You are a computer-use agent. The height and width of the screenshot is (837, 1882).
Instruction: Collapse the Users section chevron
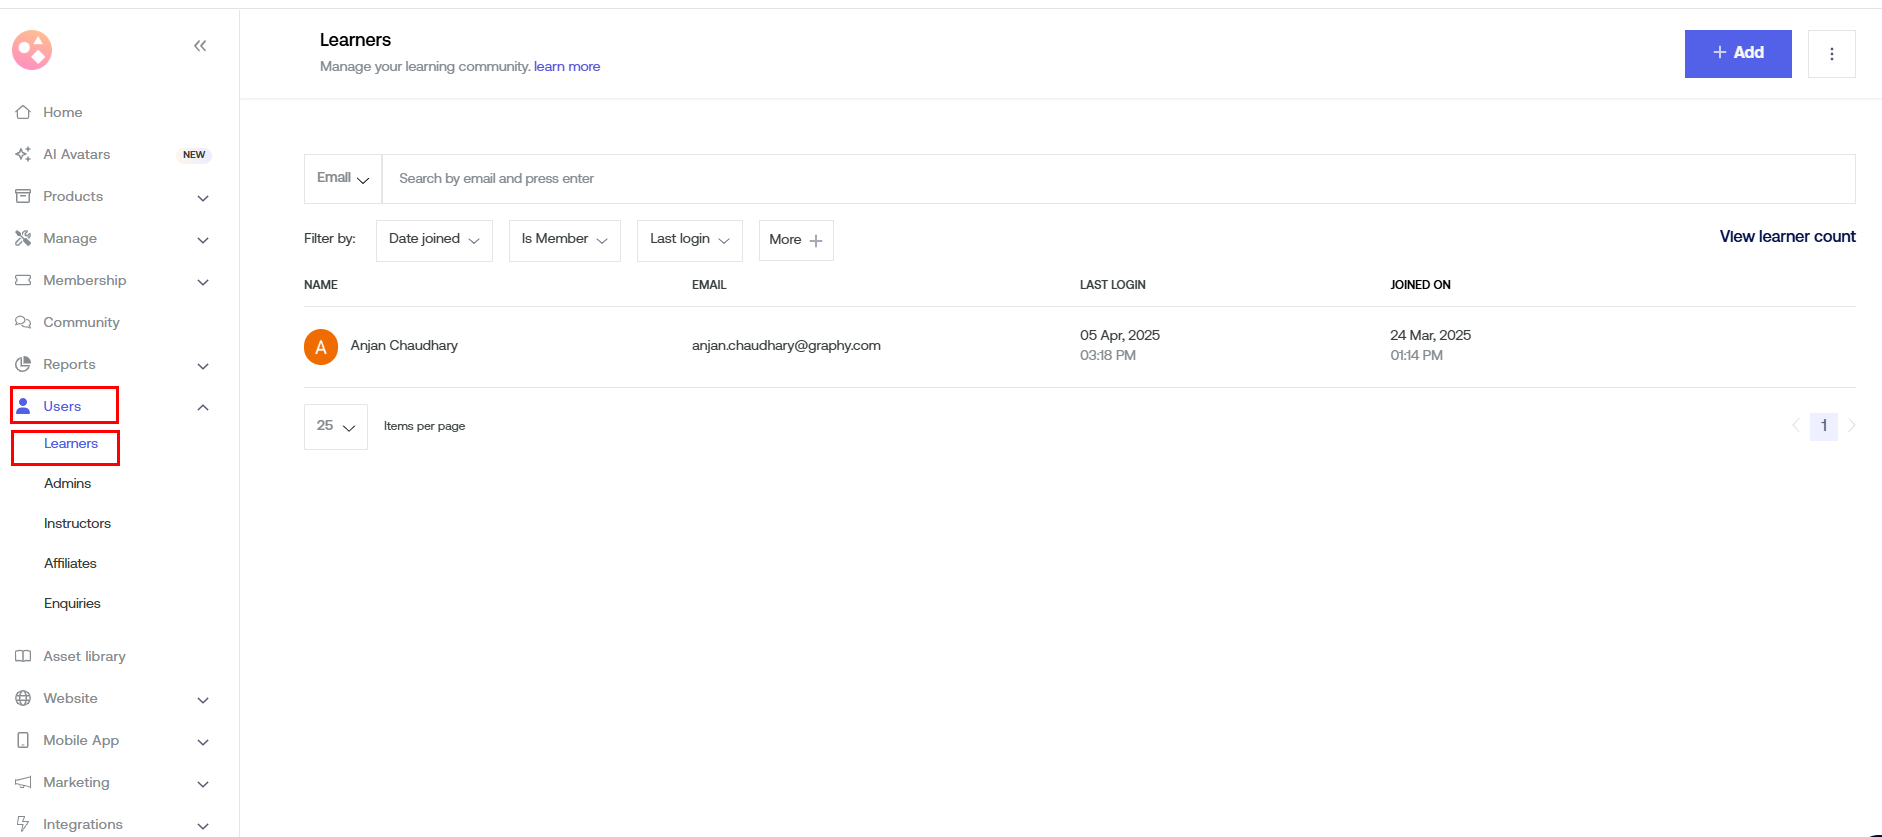[x=203, y=407]
